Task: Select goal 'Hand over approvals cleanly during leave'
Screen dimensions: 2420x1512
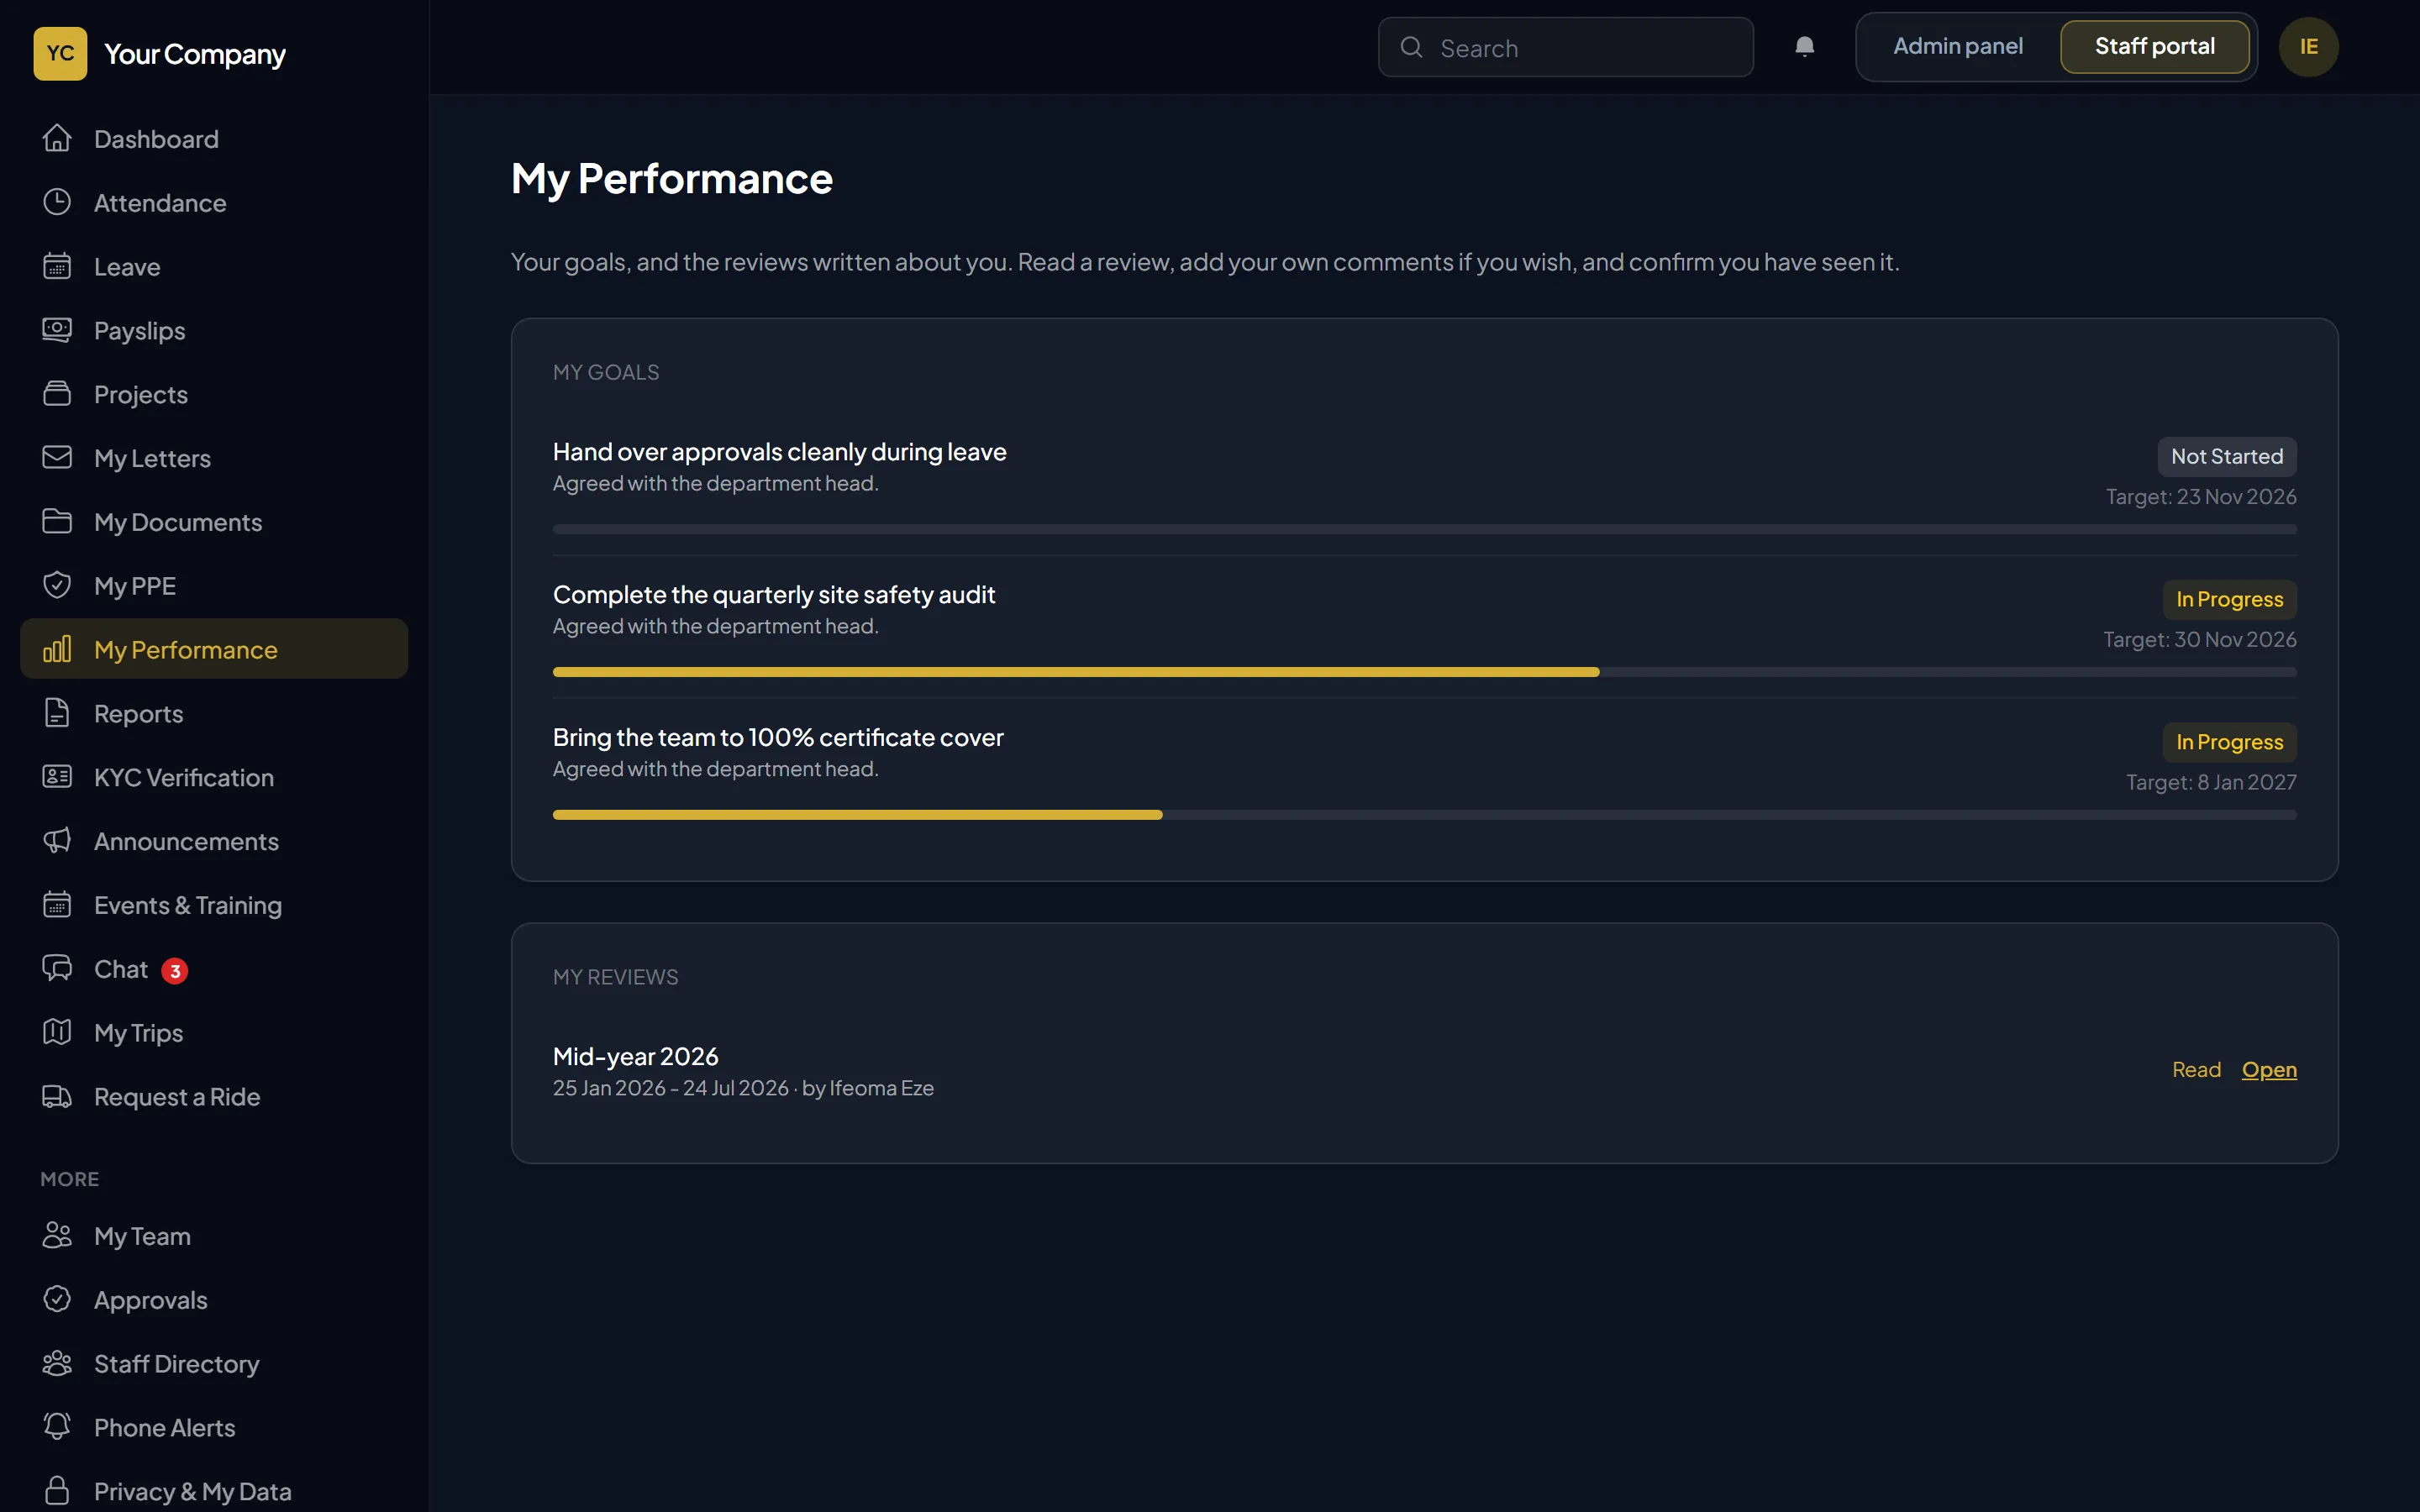Action: point(779,452)
